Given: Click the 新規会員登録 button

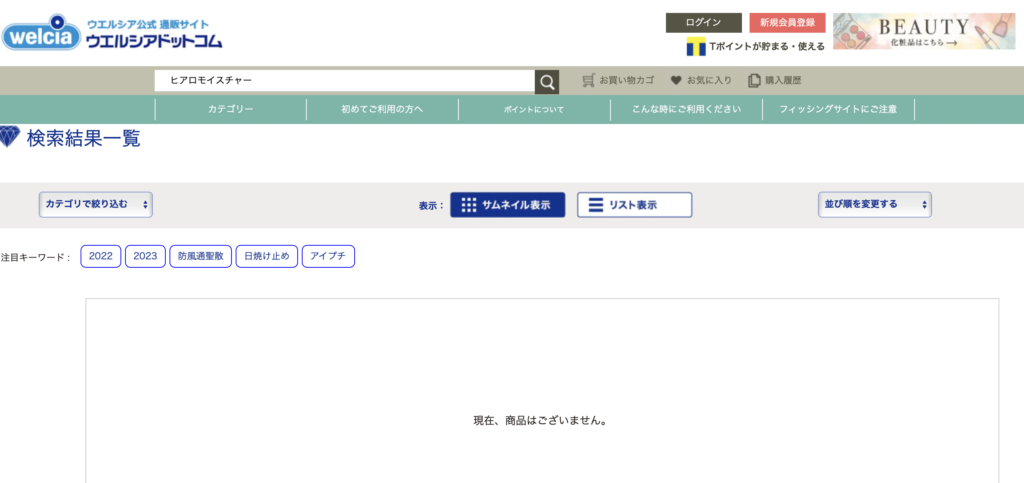Looking at the screenshot, I should pos(788,23).
